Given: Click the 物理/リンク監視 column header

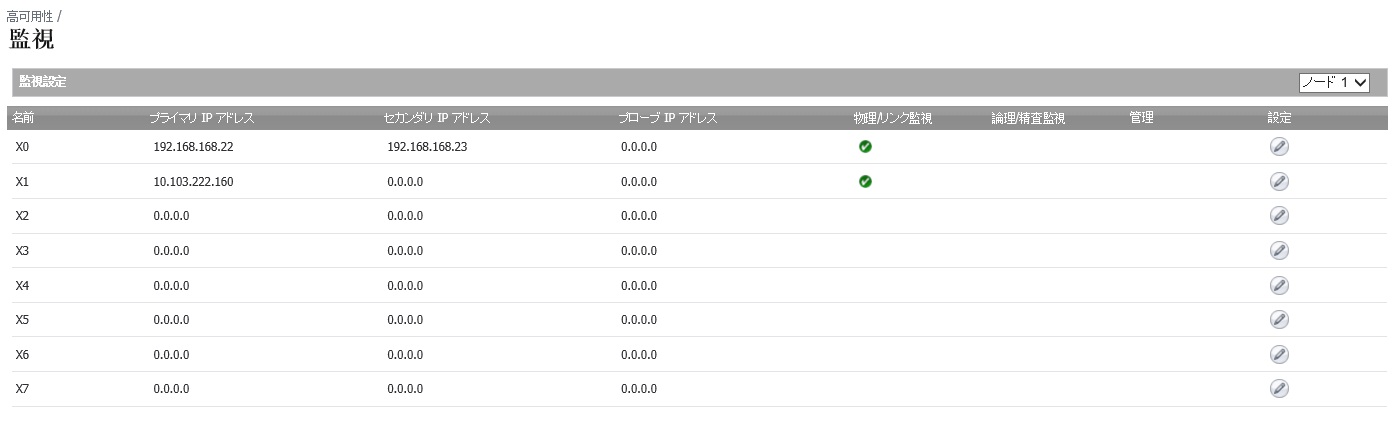Looking at the screenshot, I should (893, 118).
